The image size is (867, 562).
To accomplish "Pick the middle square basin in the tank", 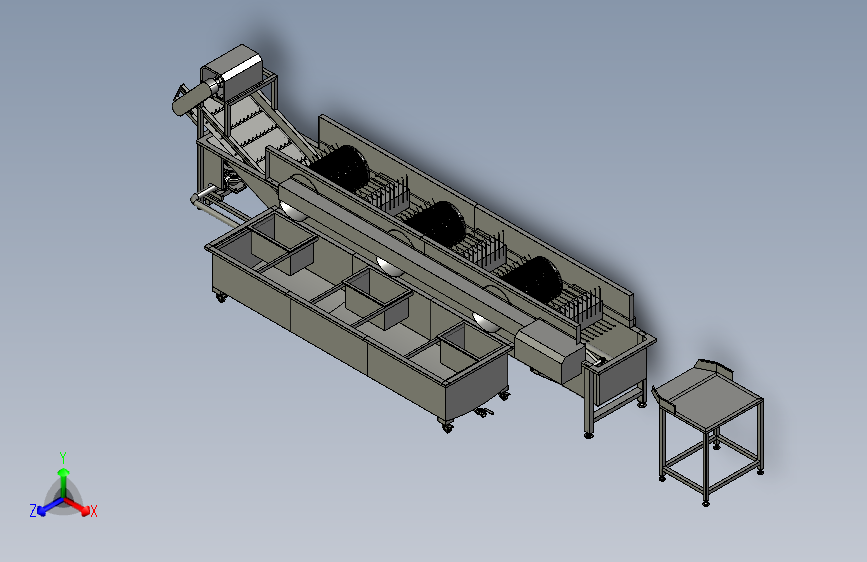I will click(378, 298).
